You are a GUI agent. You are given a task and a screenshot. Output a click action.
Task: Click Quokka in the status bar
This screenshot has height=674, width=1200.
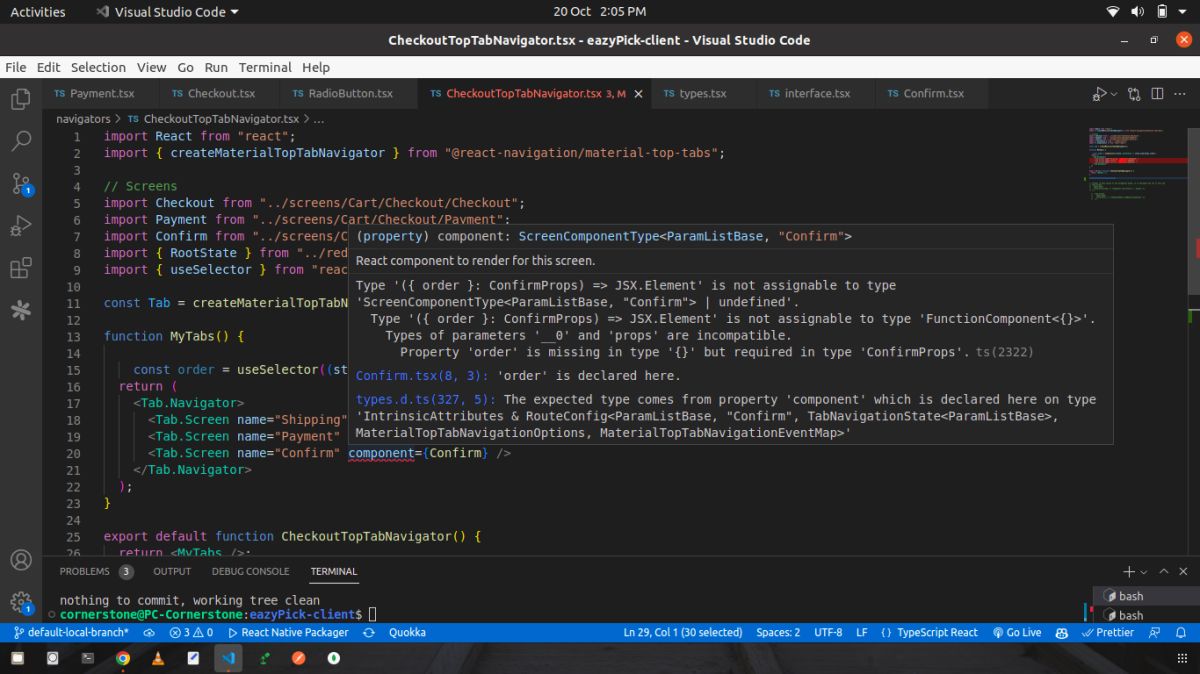coord(407,632)
